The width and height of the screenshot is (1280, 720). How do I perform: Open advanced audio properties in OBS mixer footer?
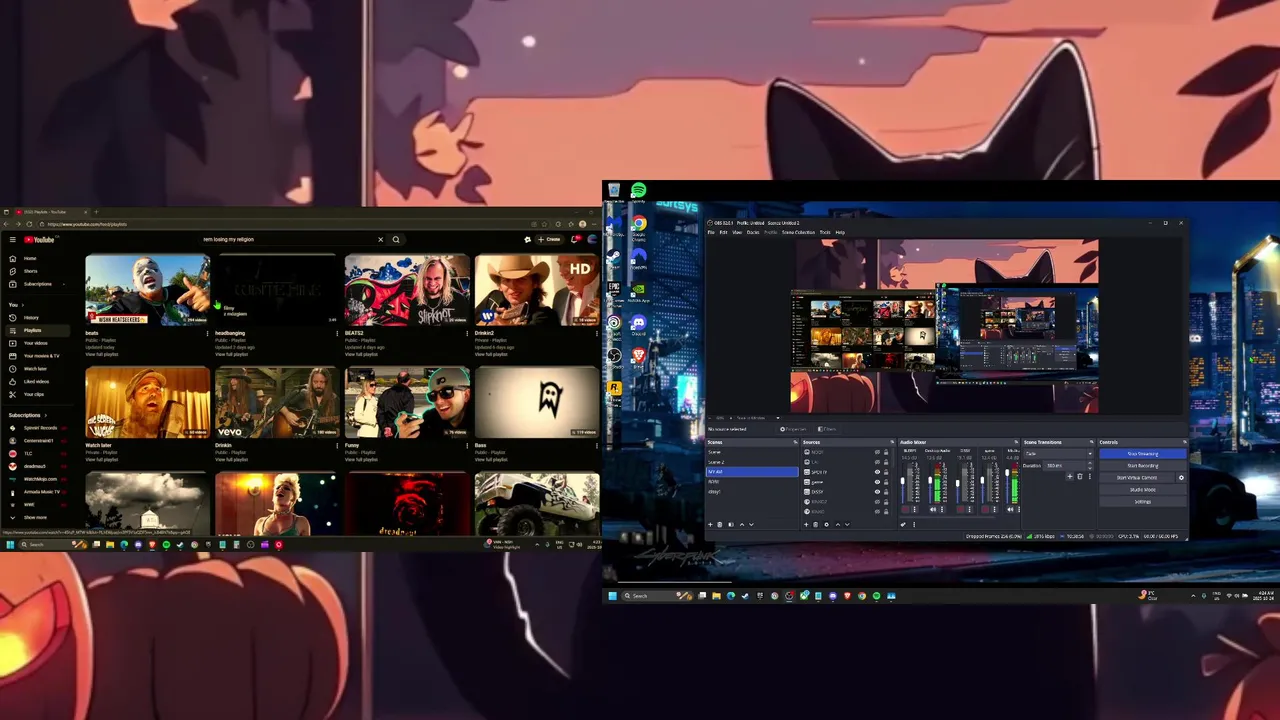point(903,524)
